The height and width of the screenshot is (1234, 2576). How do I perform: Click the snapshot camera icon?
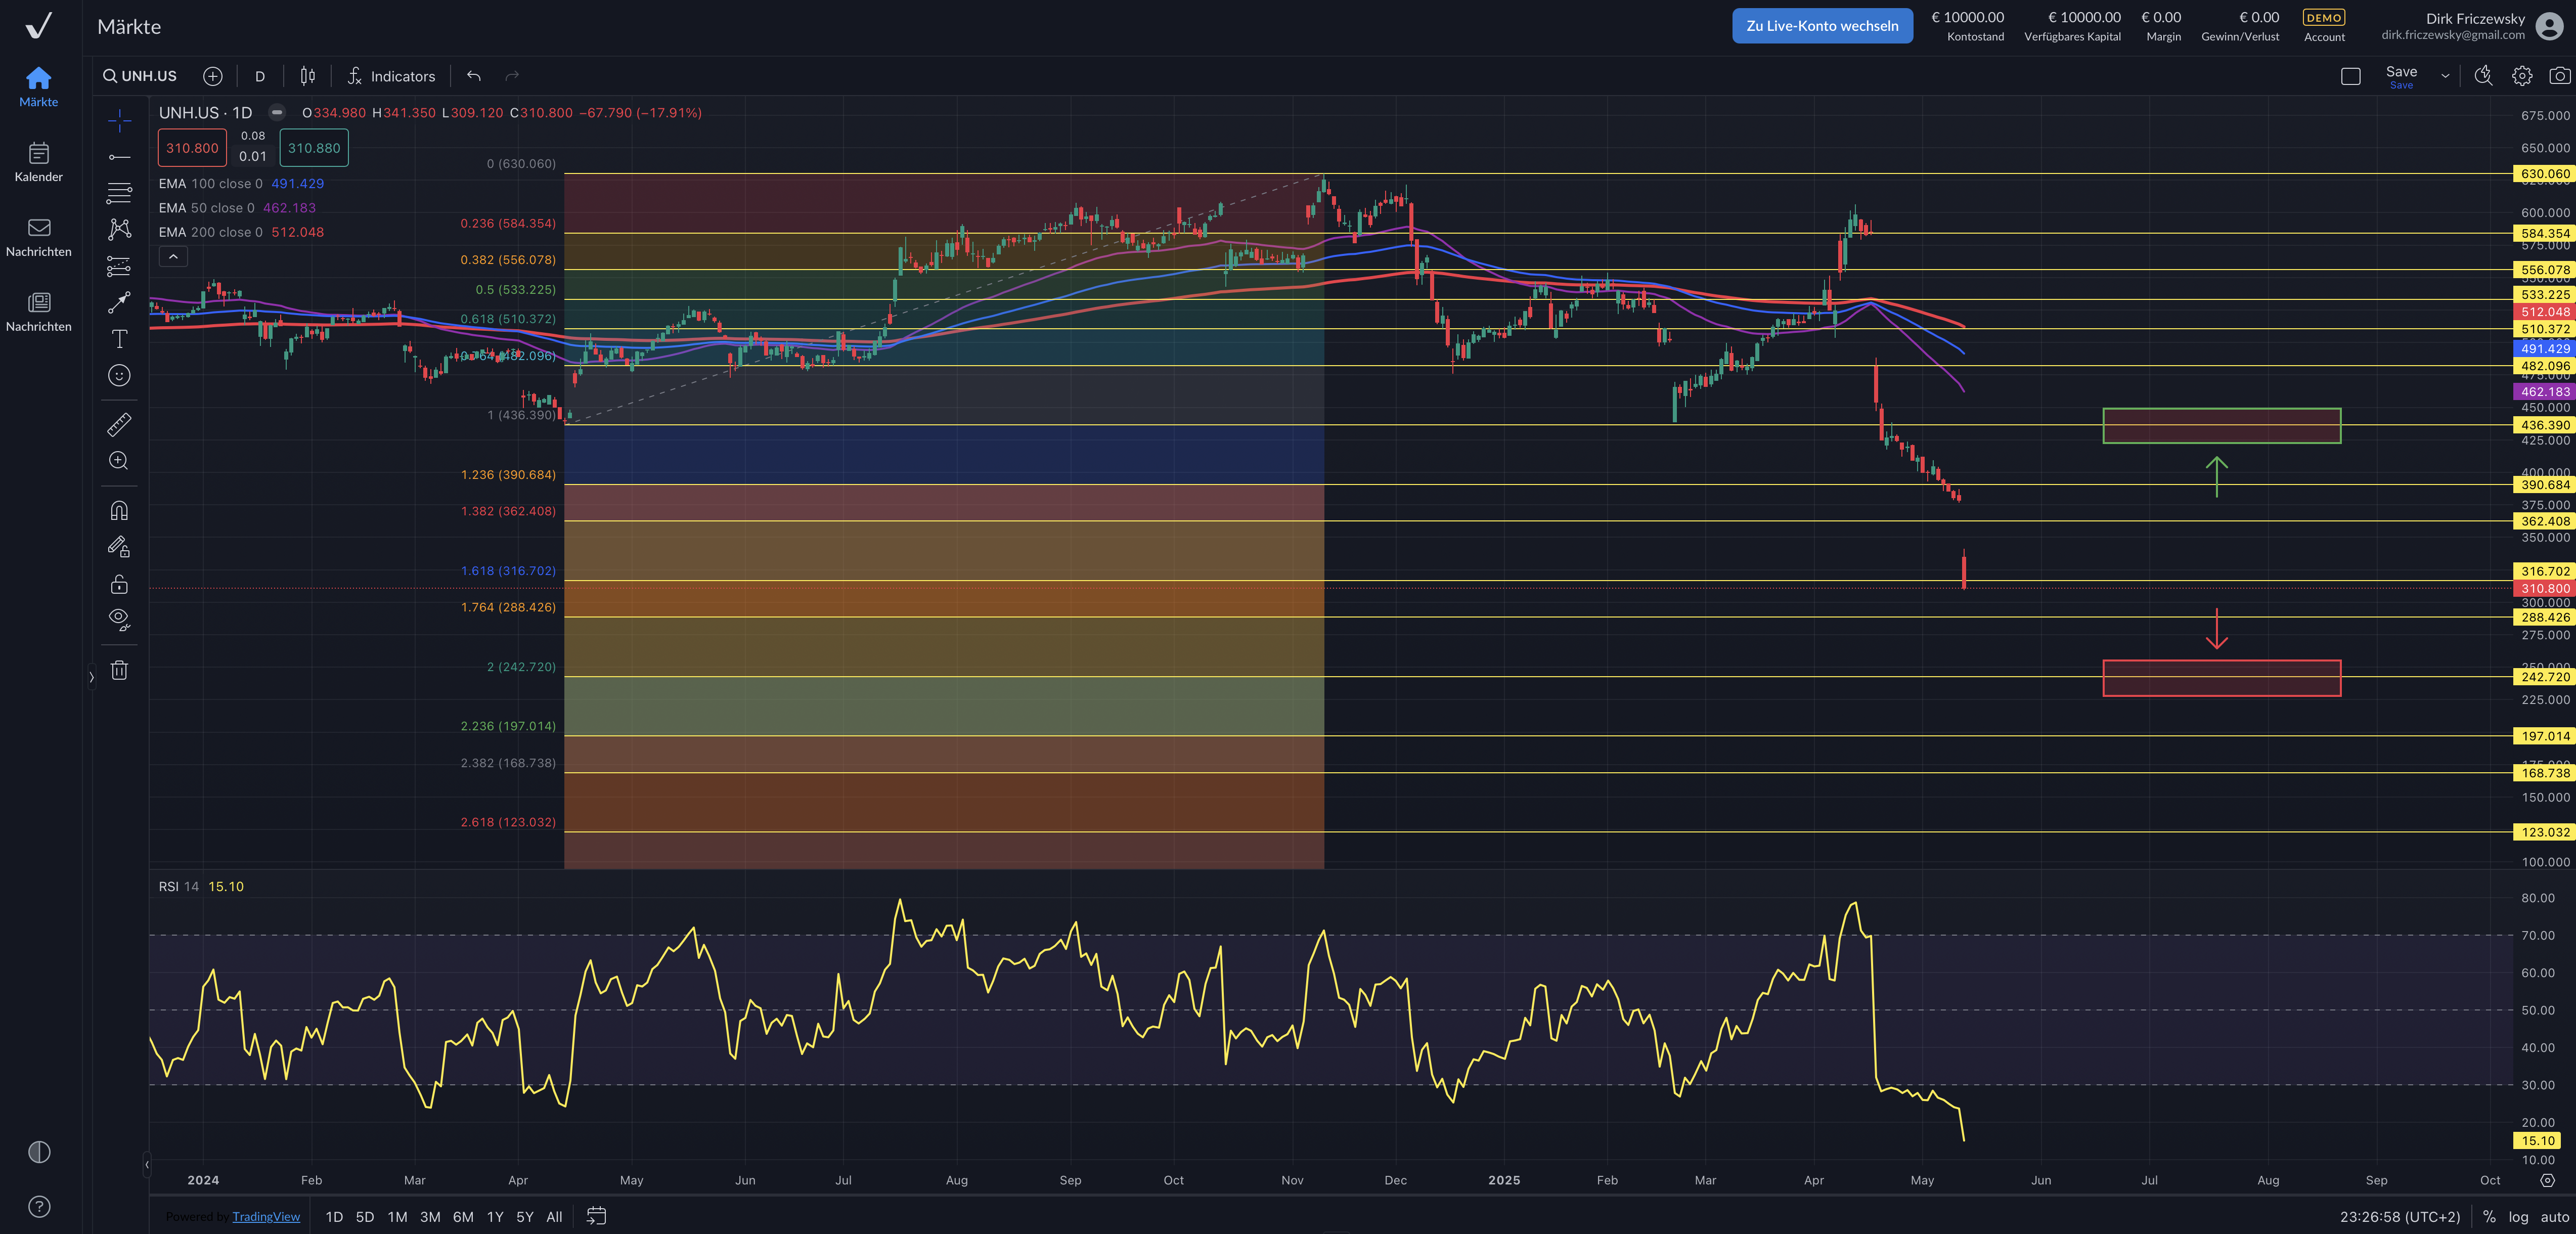click(x=2559, y=76)
